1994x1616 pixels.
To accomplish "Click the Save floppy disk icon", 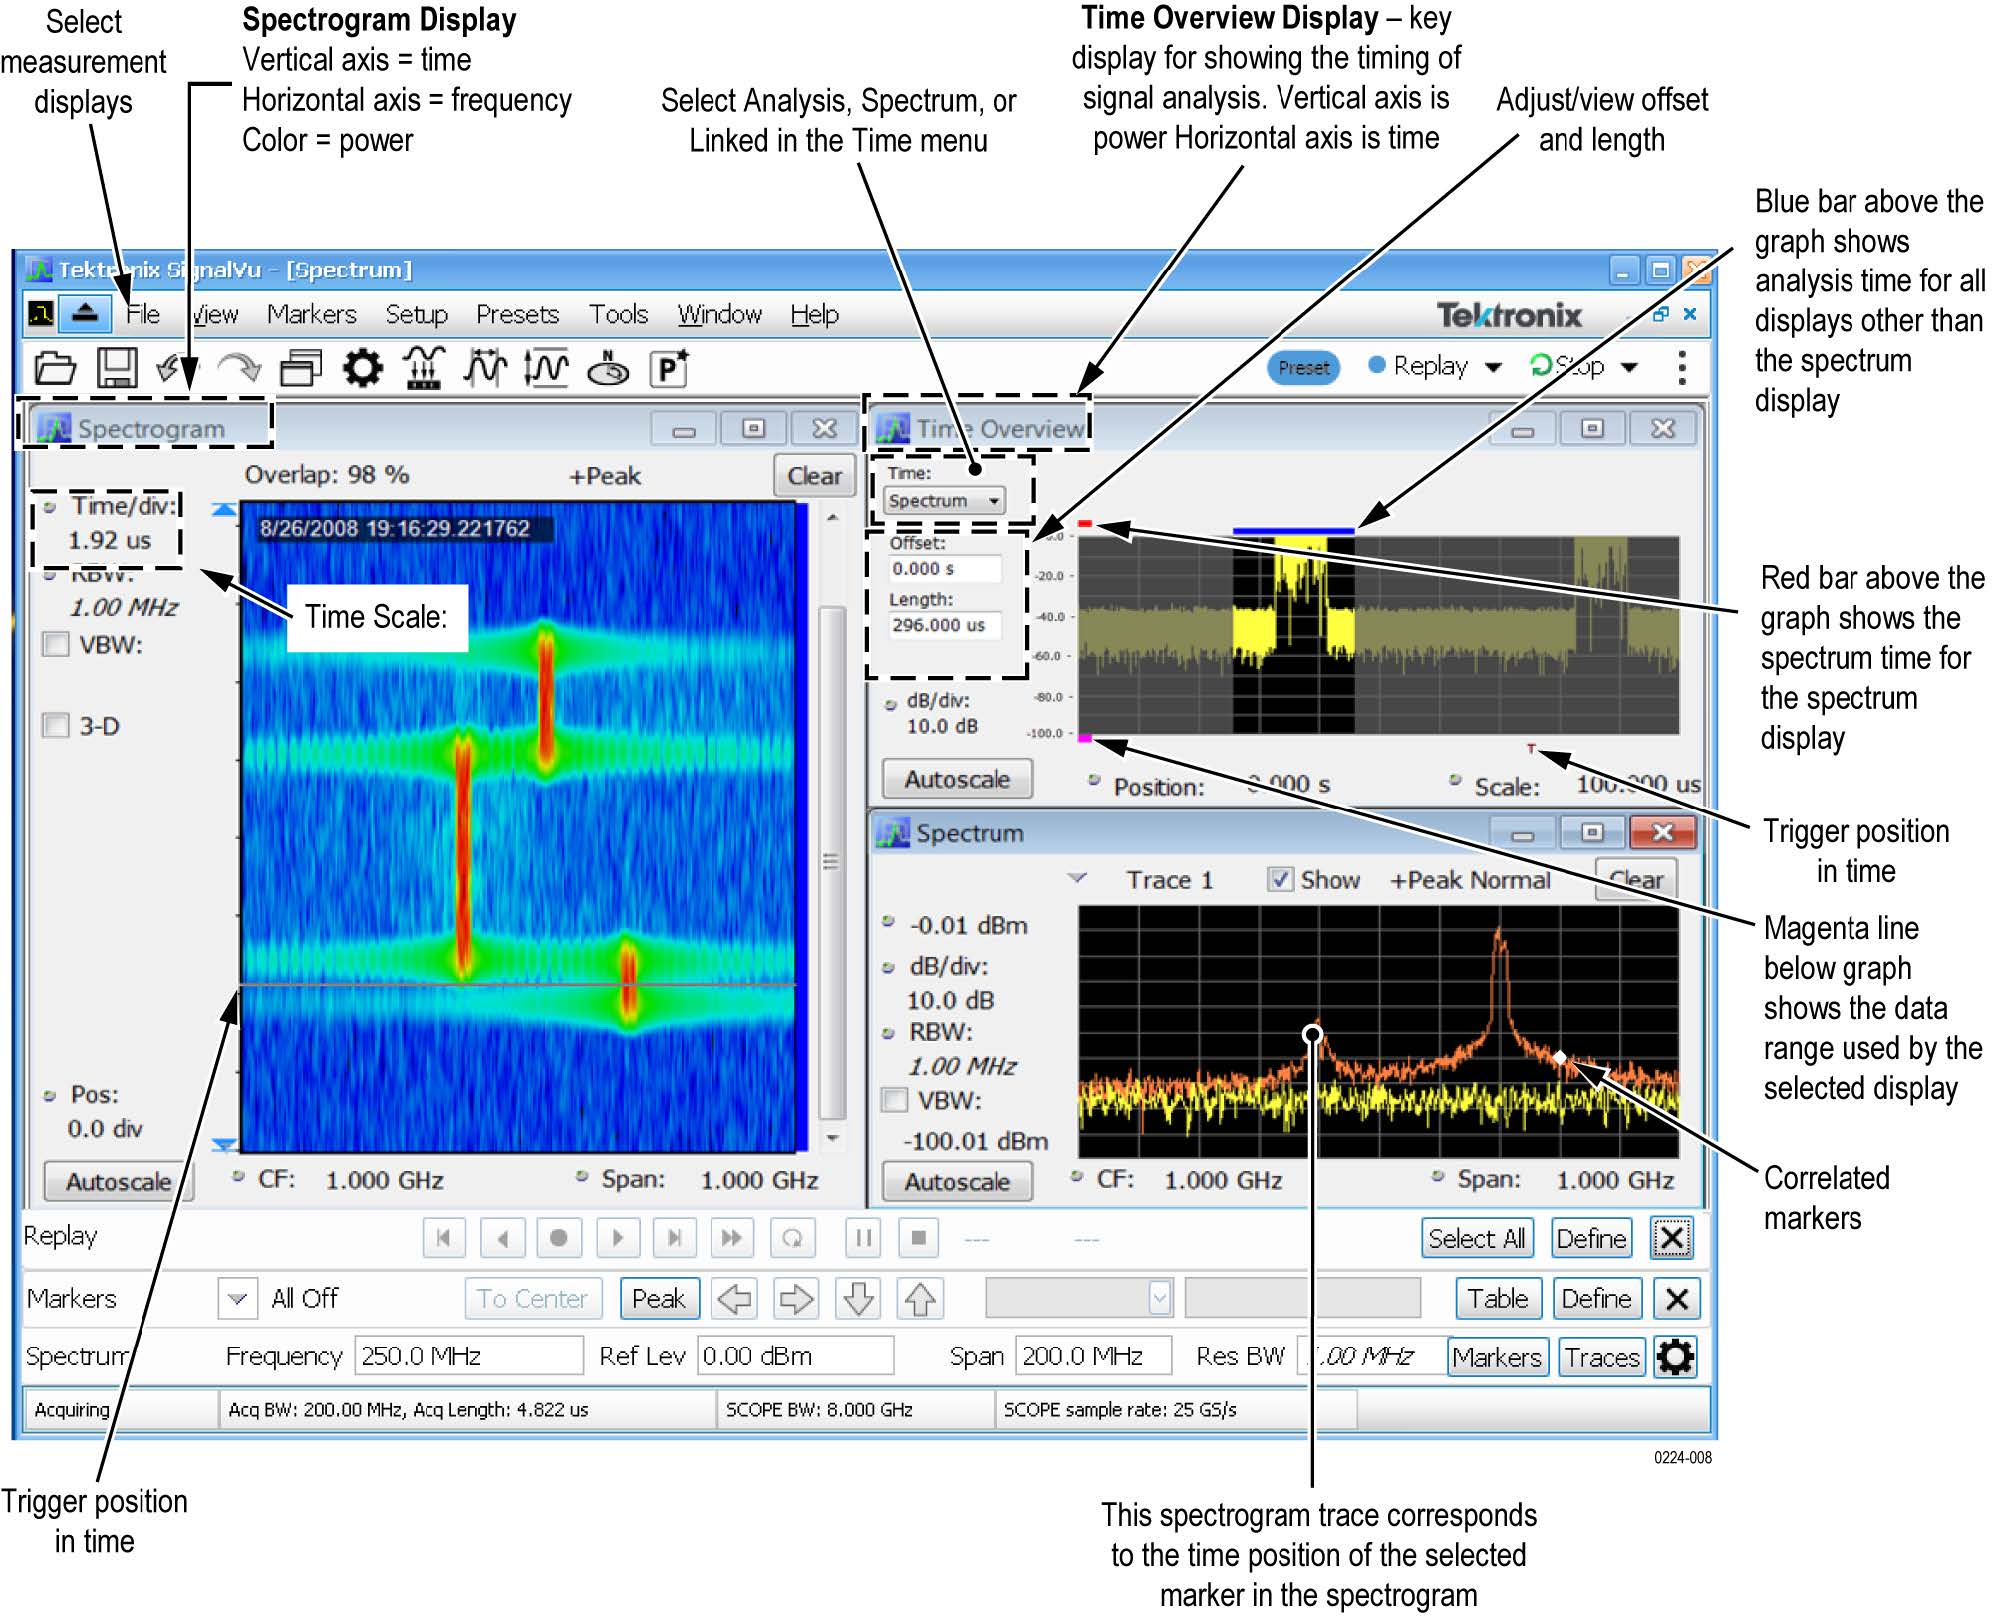I will [x=117, y=368].
